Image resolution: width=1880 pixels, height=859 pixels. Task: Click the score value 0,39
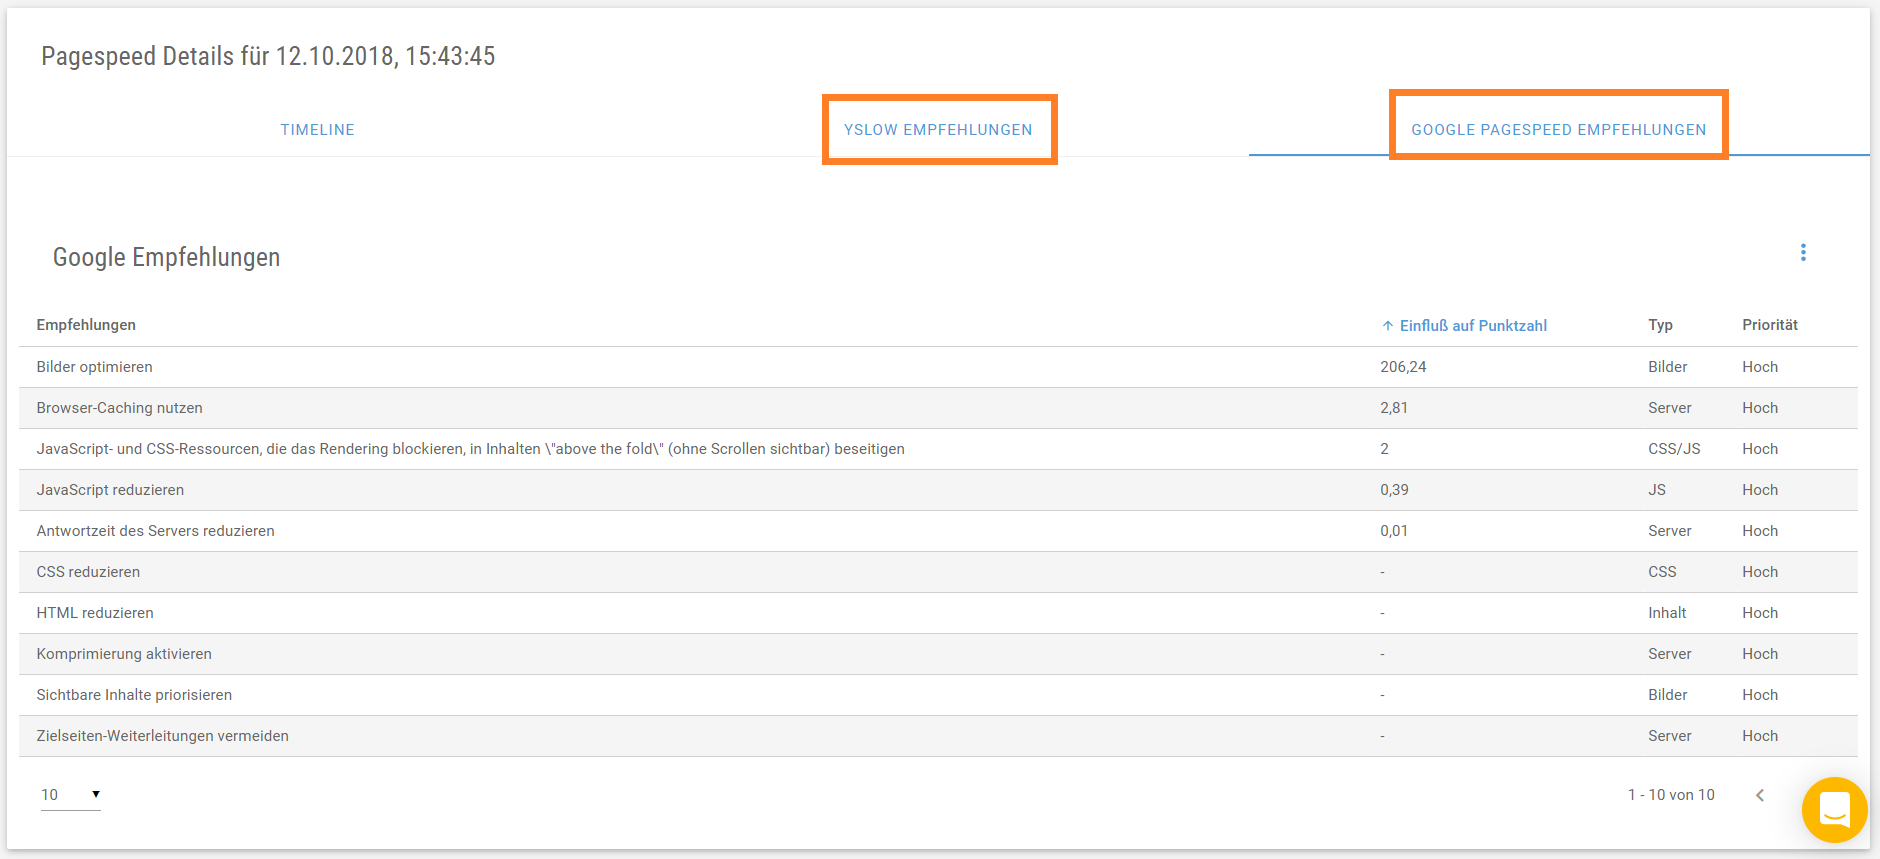coord(1394,490)
